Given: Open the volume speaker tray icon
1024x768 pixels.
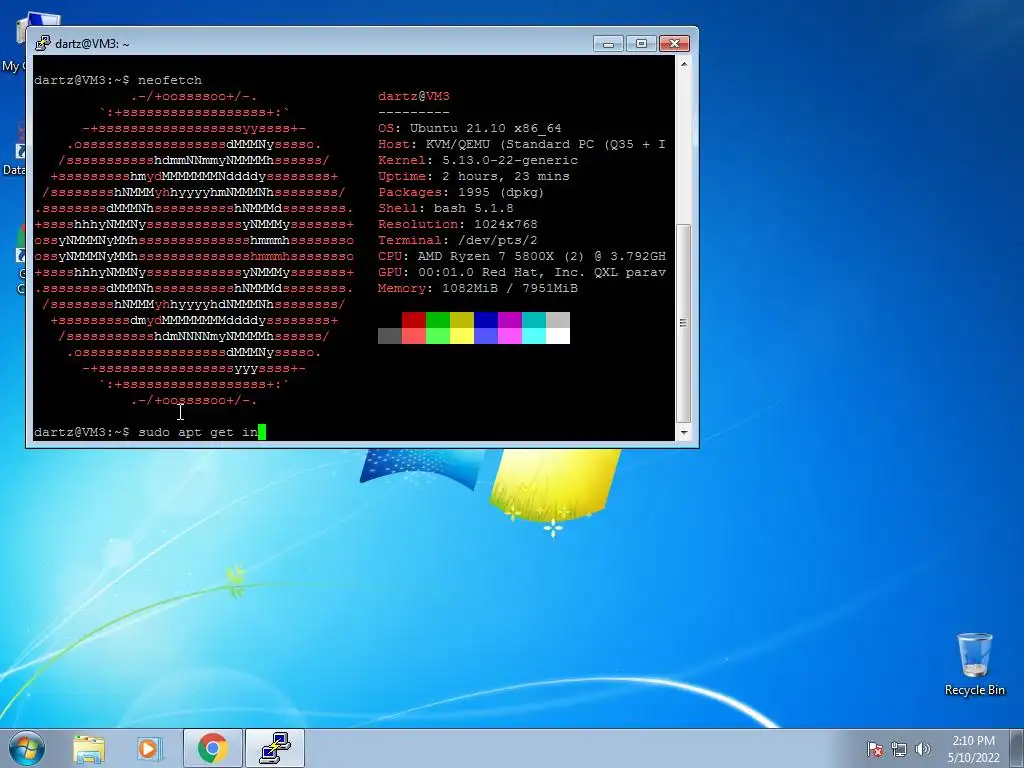Looking at the screenshot, I should tap(923, 749).
